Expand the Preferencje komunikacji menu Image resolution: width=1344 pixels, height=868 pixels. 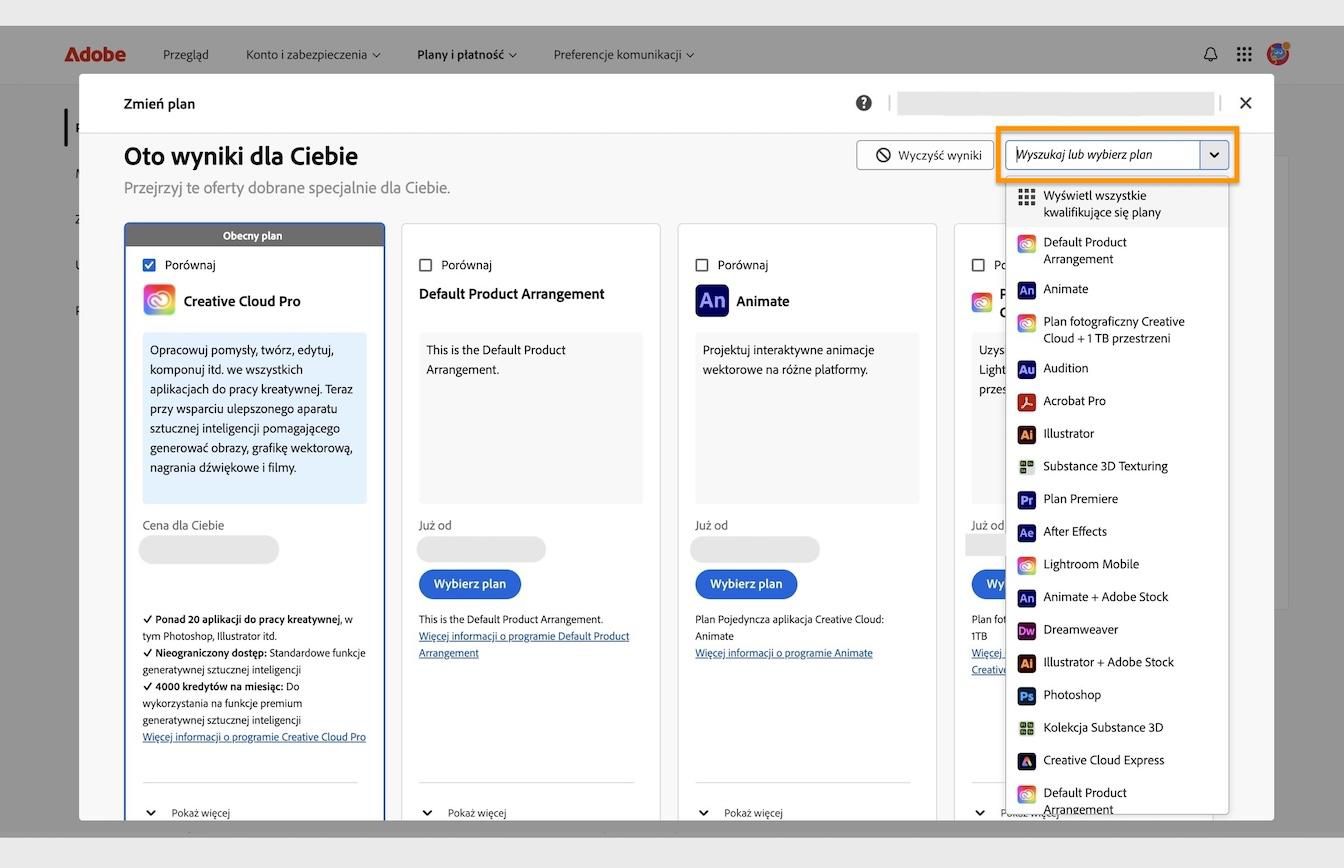624,55
